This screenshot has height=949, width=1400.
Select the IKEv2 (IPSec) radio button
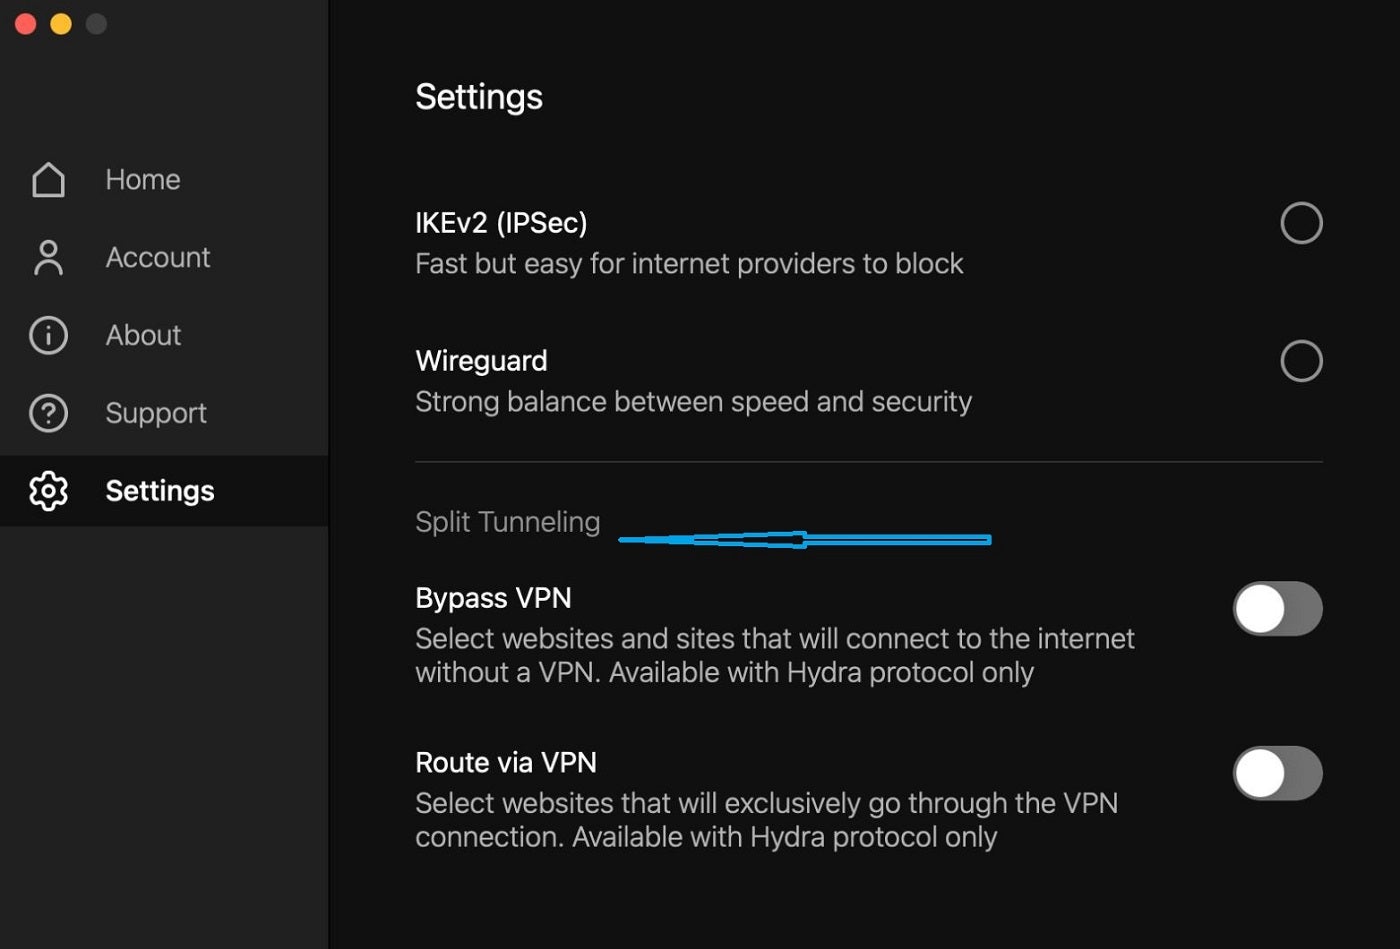click(x=1301, y=223)
